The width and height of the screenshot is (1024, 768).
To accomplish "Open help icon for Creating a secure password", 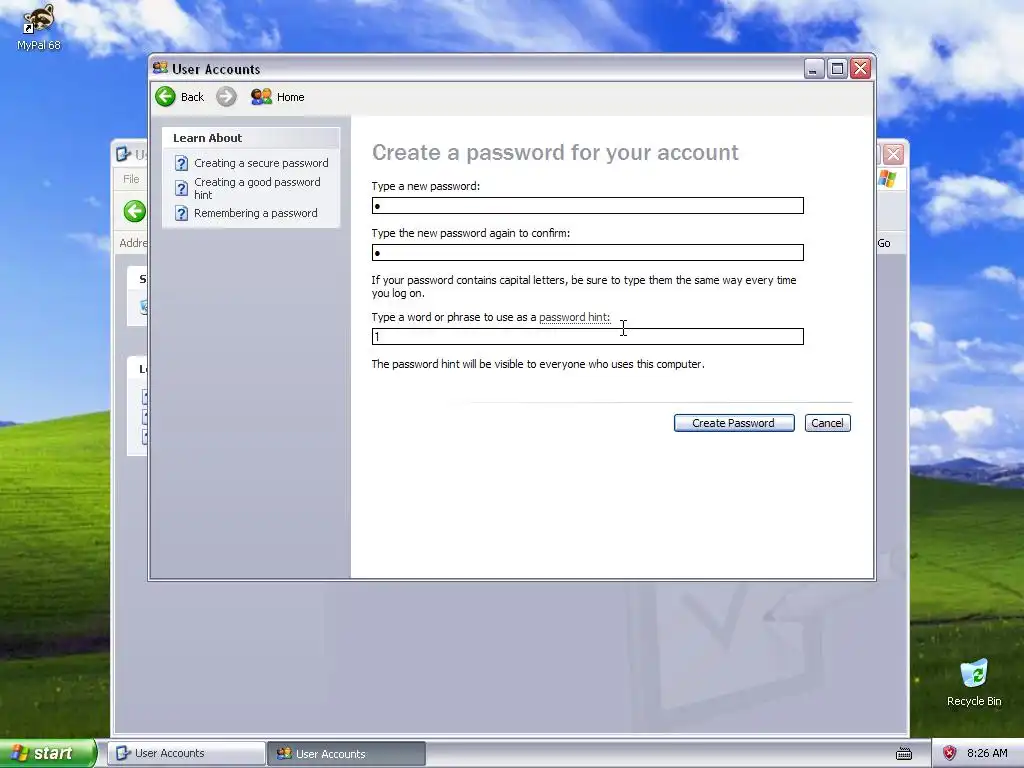I will 182,163.
